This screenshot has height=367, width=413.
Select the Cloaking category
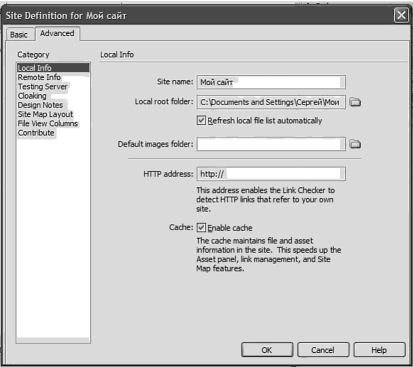[x=53, y=96]
